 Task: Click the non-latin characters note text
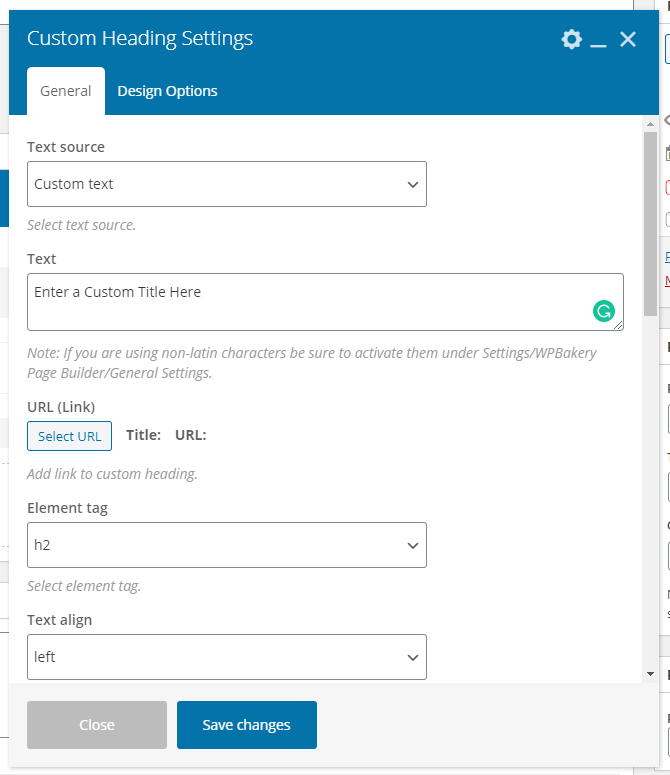(312, 363)
